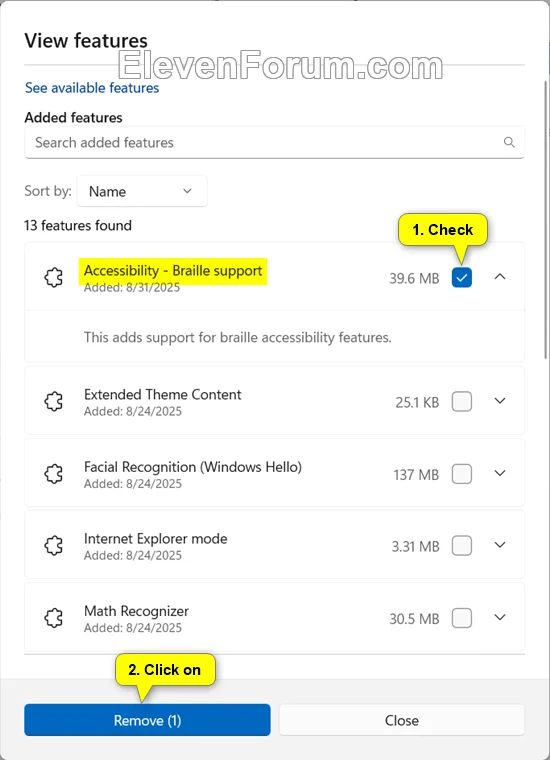550x760 pixels.
Task: Click the puzzle icon beside Math Recognizer
Action: 54,618
